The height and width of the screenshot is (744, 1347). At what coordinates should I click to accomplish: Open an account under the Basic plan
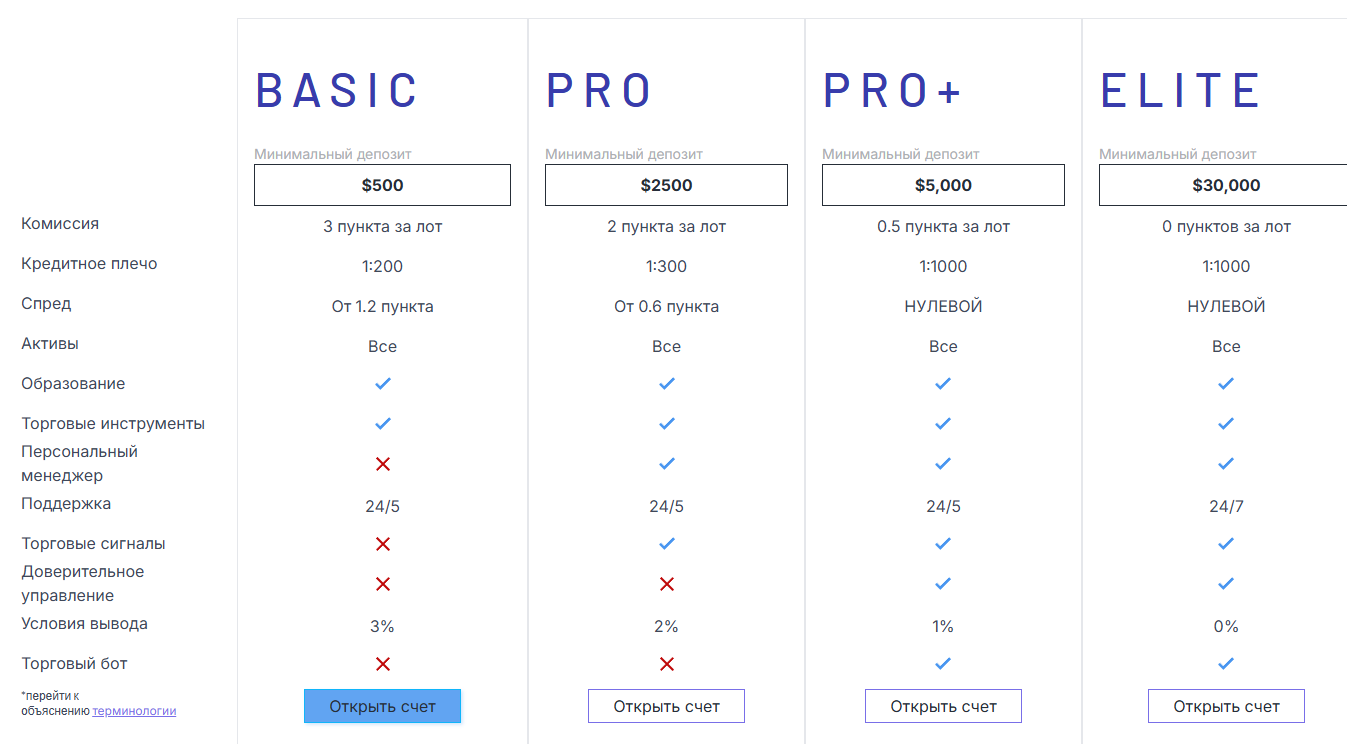[x=382, y=706]
